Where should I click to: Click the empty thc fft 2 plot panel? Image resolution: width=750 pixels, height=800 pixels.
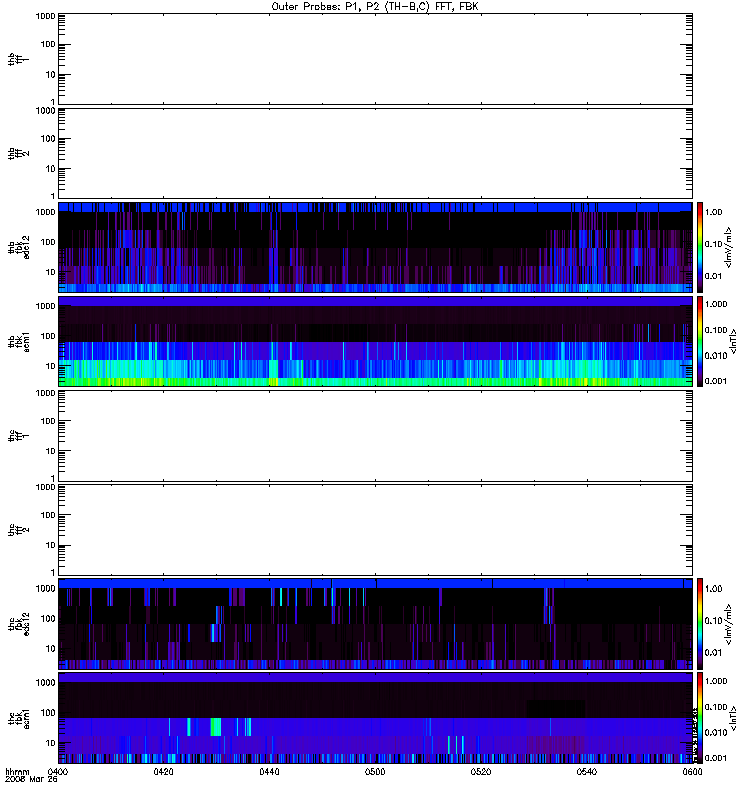tap(375, 530)
